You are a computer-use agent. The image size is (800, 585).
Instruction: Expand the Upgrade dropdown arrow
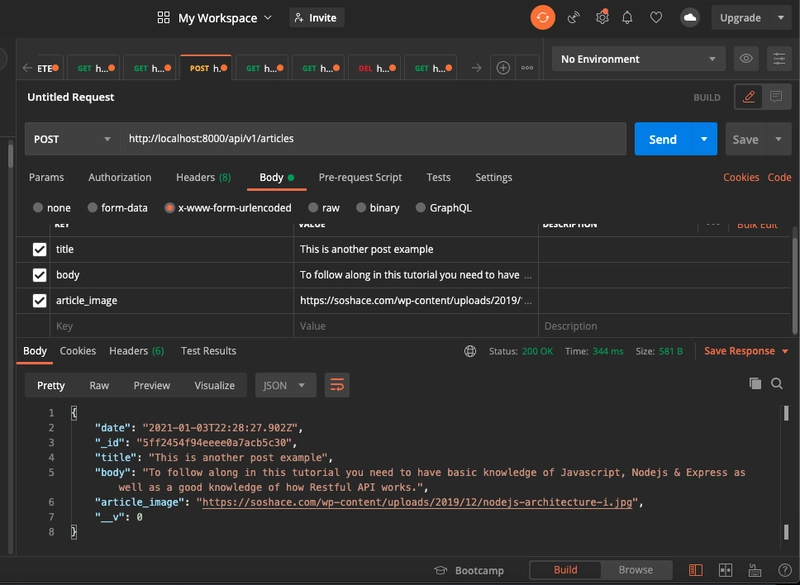click(x=781, y=18)
